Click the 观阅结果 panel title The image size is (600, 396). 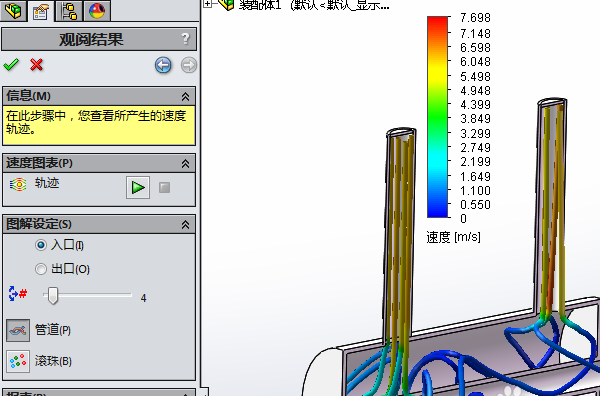tap(91, 39)
